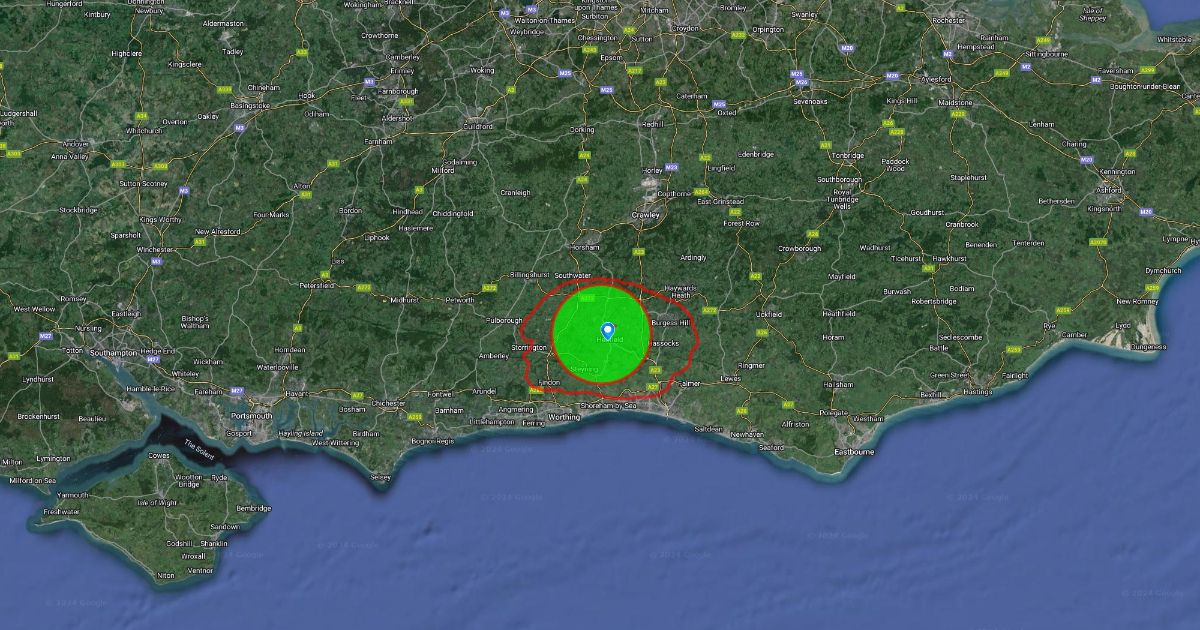The height and width of the screenshot is (630, 1200).
Task: Click the Burgess Hill label
Action: coord(670,323)
